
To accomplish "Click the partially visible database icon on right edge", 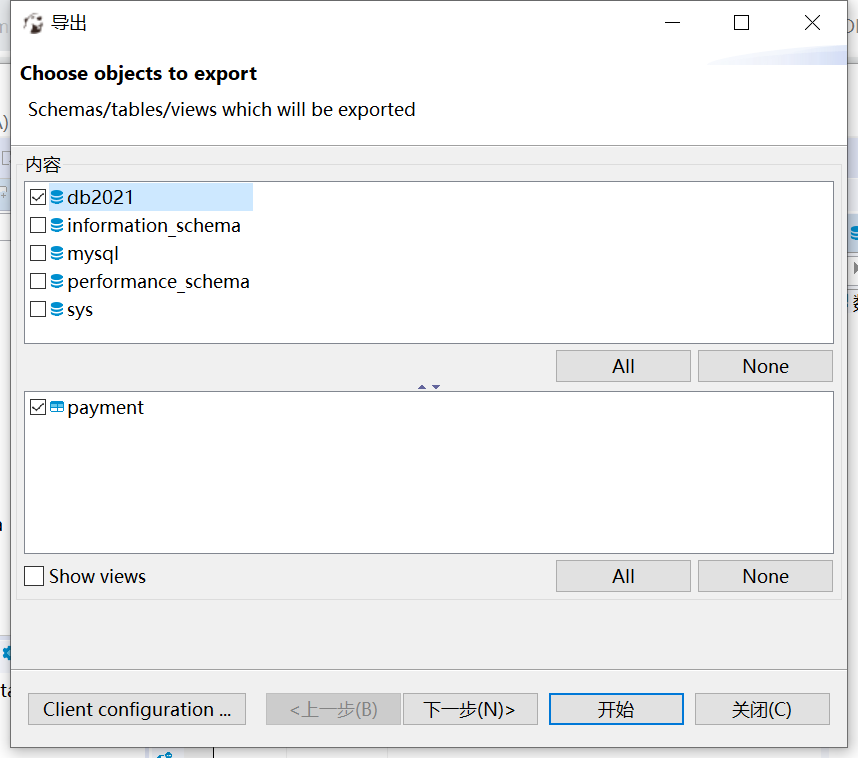I will (x=855, y=233).
